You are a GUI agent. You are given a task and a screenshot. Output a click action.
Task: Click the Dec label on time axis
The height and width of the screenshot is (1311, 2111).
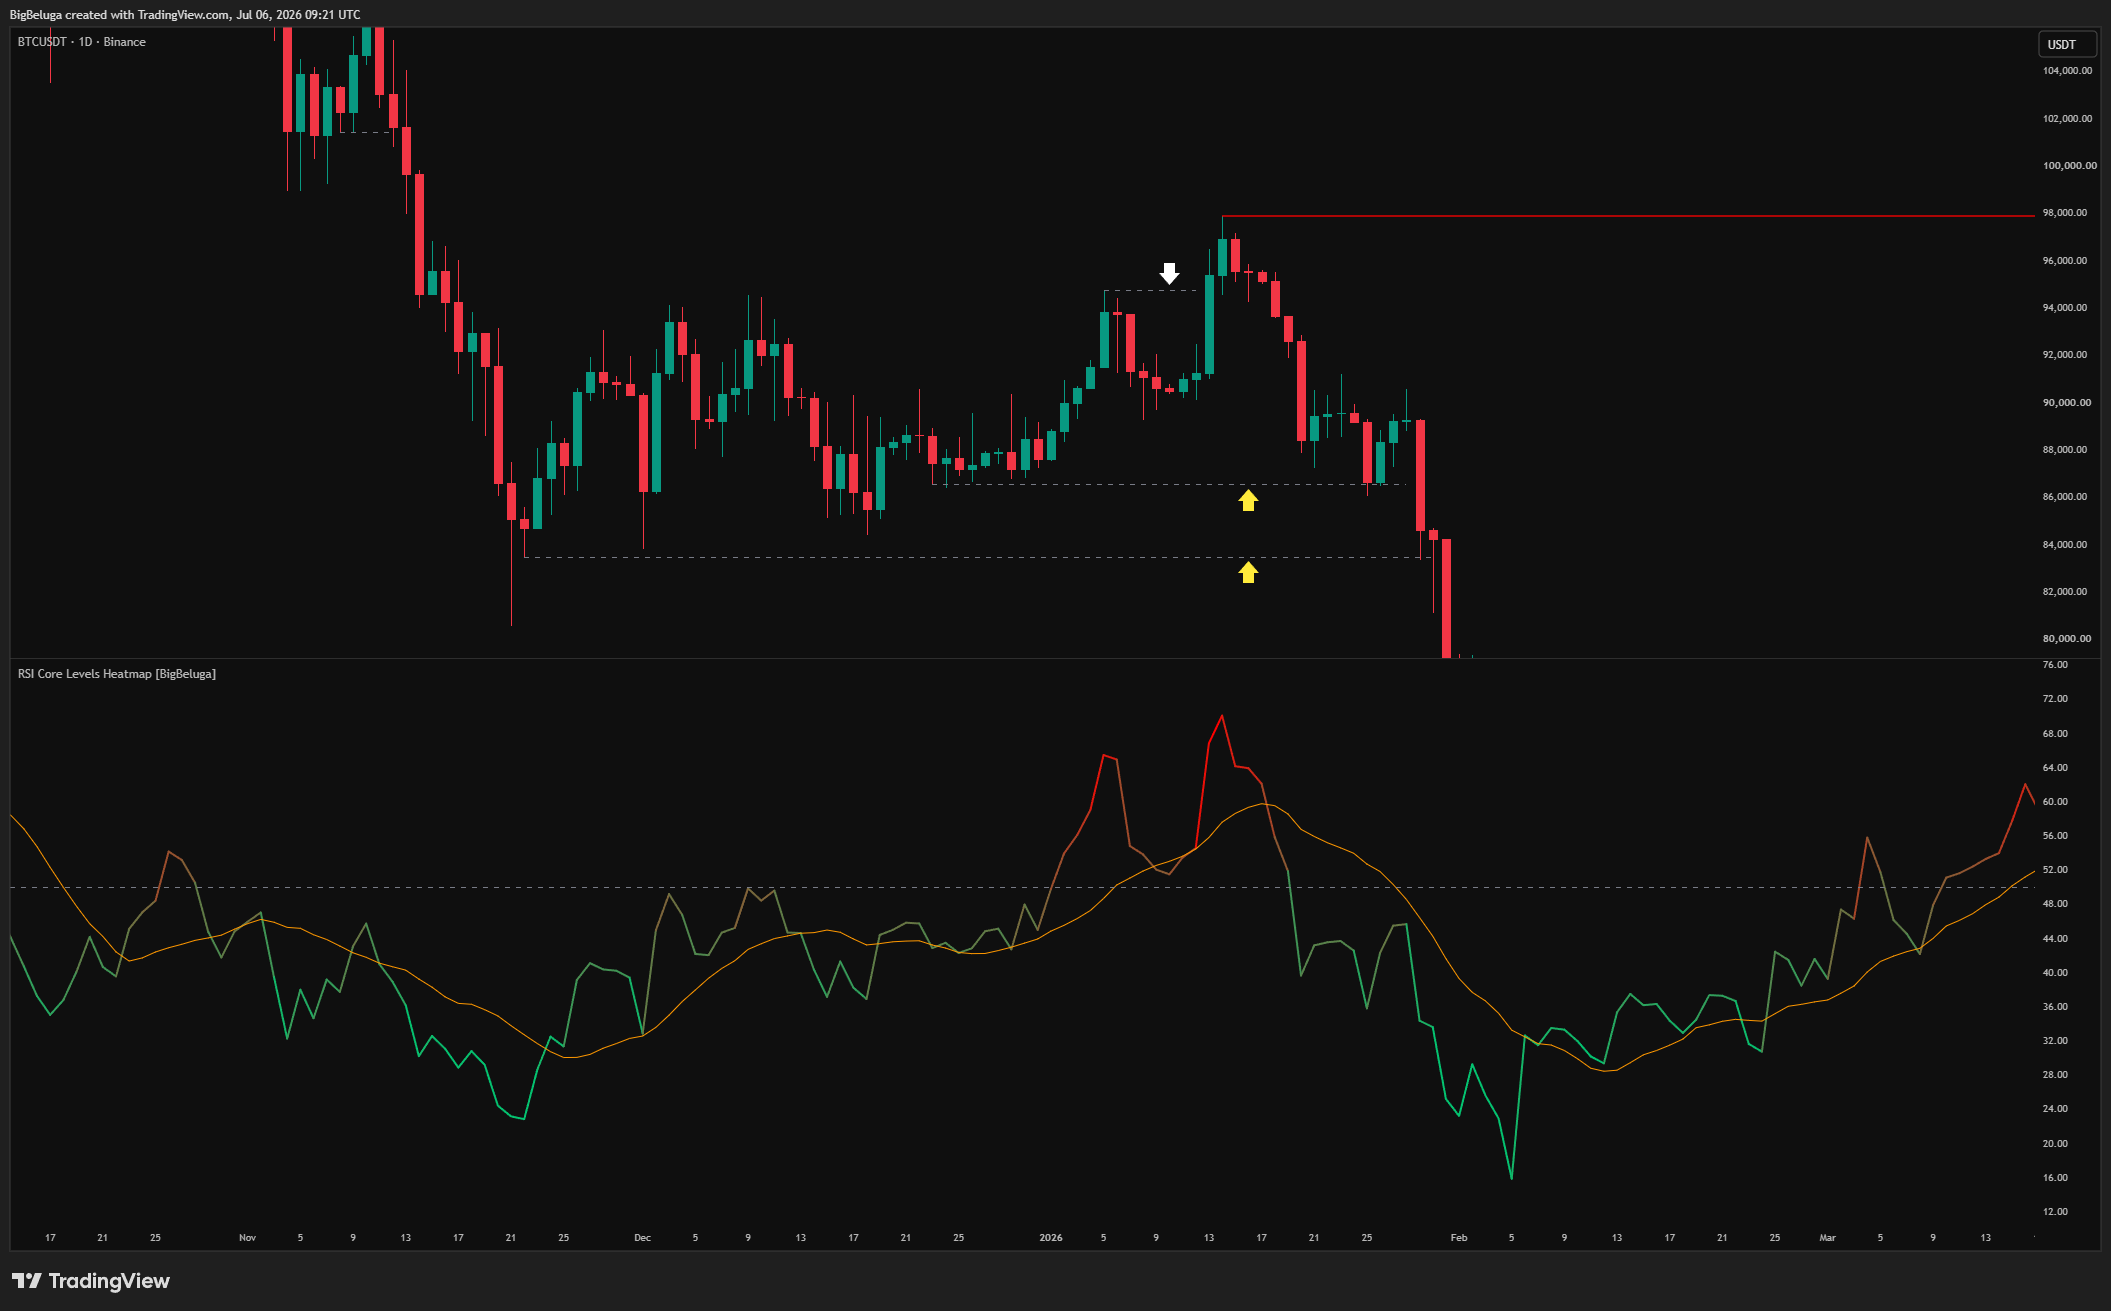(642, 1238)
